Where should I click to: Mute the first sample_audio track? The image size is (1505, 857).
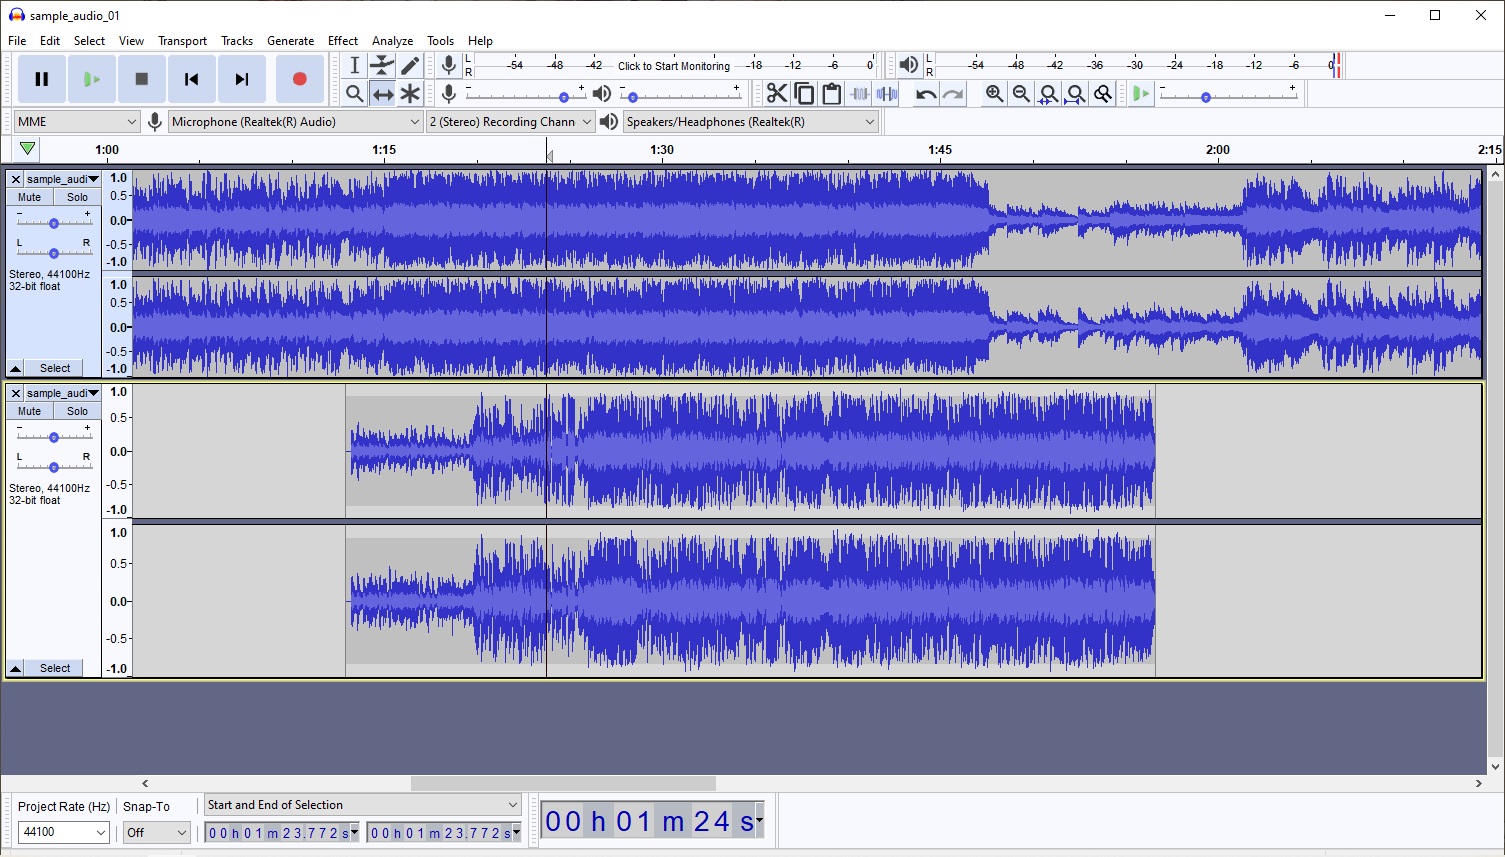(x=30, y=197)
